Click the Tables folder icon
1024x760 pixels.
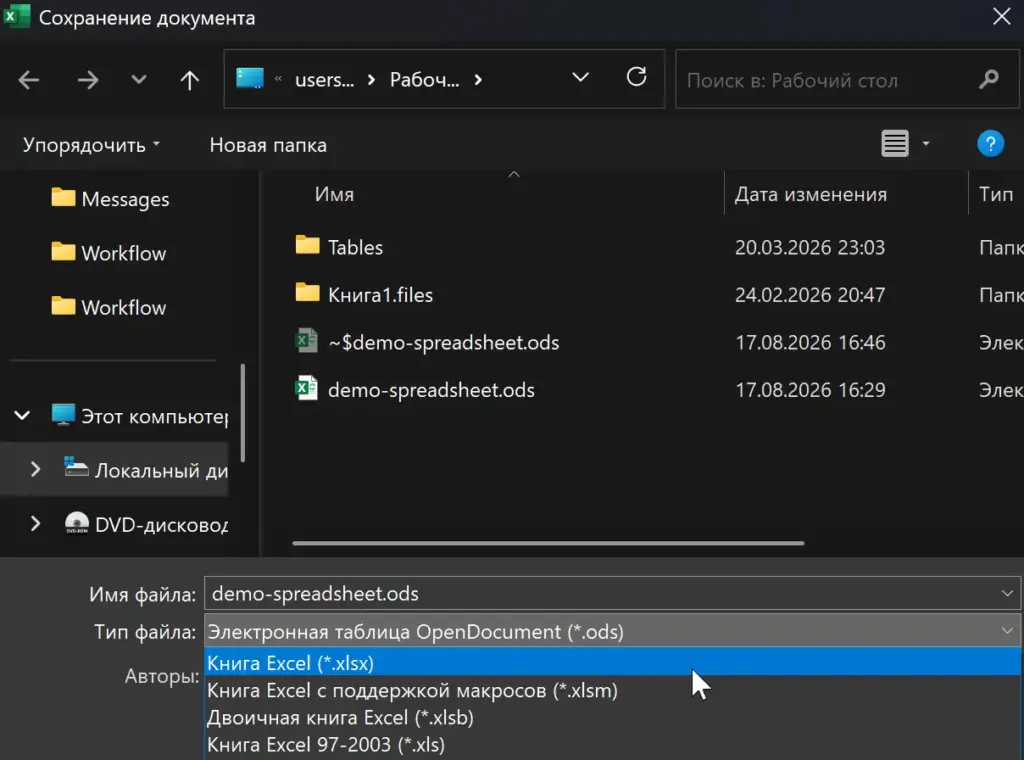[308, 245]
